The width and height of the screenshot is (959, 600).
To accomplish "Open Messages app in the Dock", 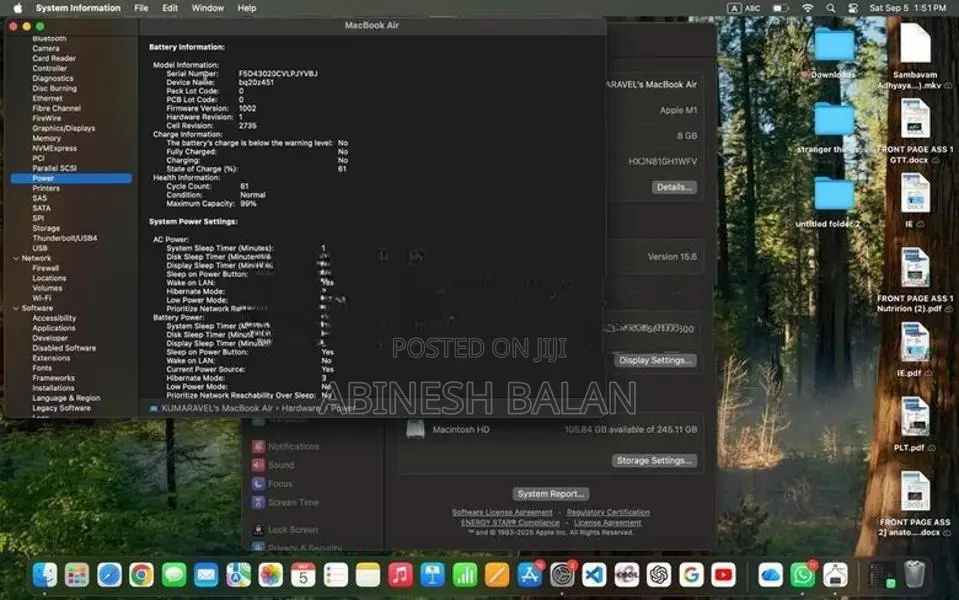I will pos(174,575).
